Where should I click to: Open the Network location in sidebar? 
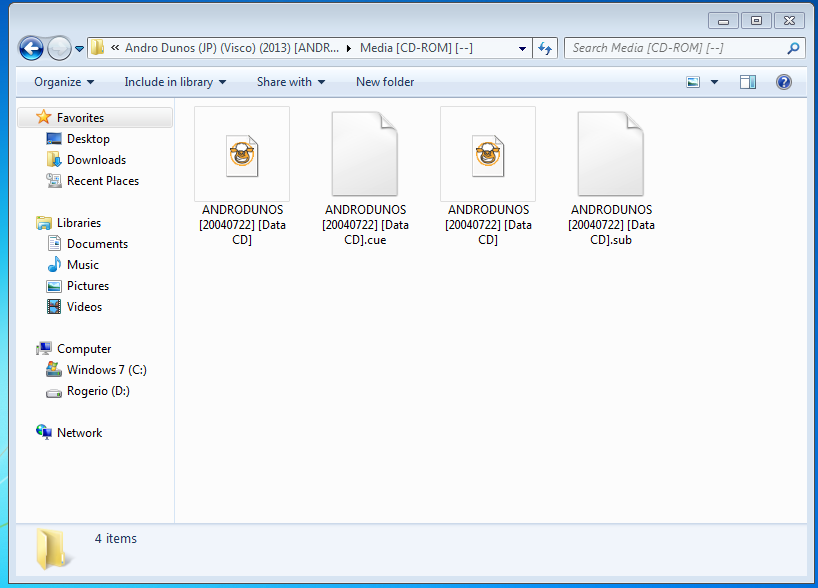click(79, 433)
